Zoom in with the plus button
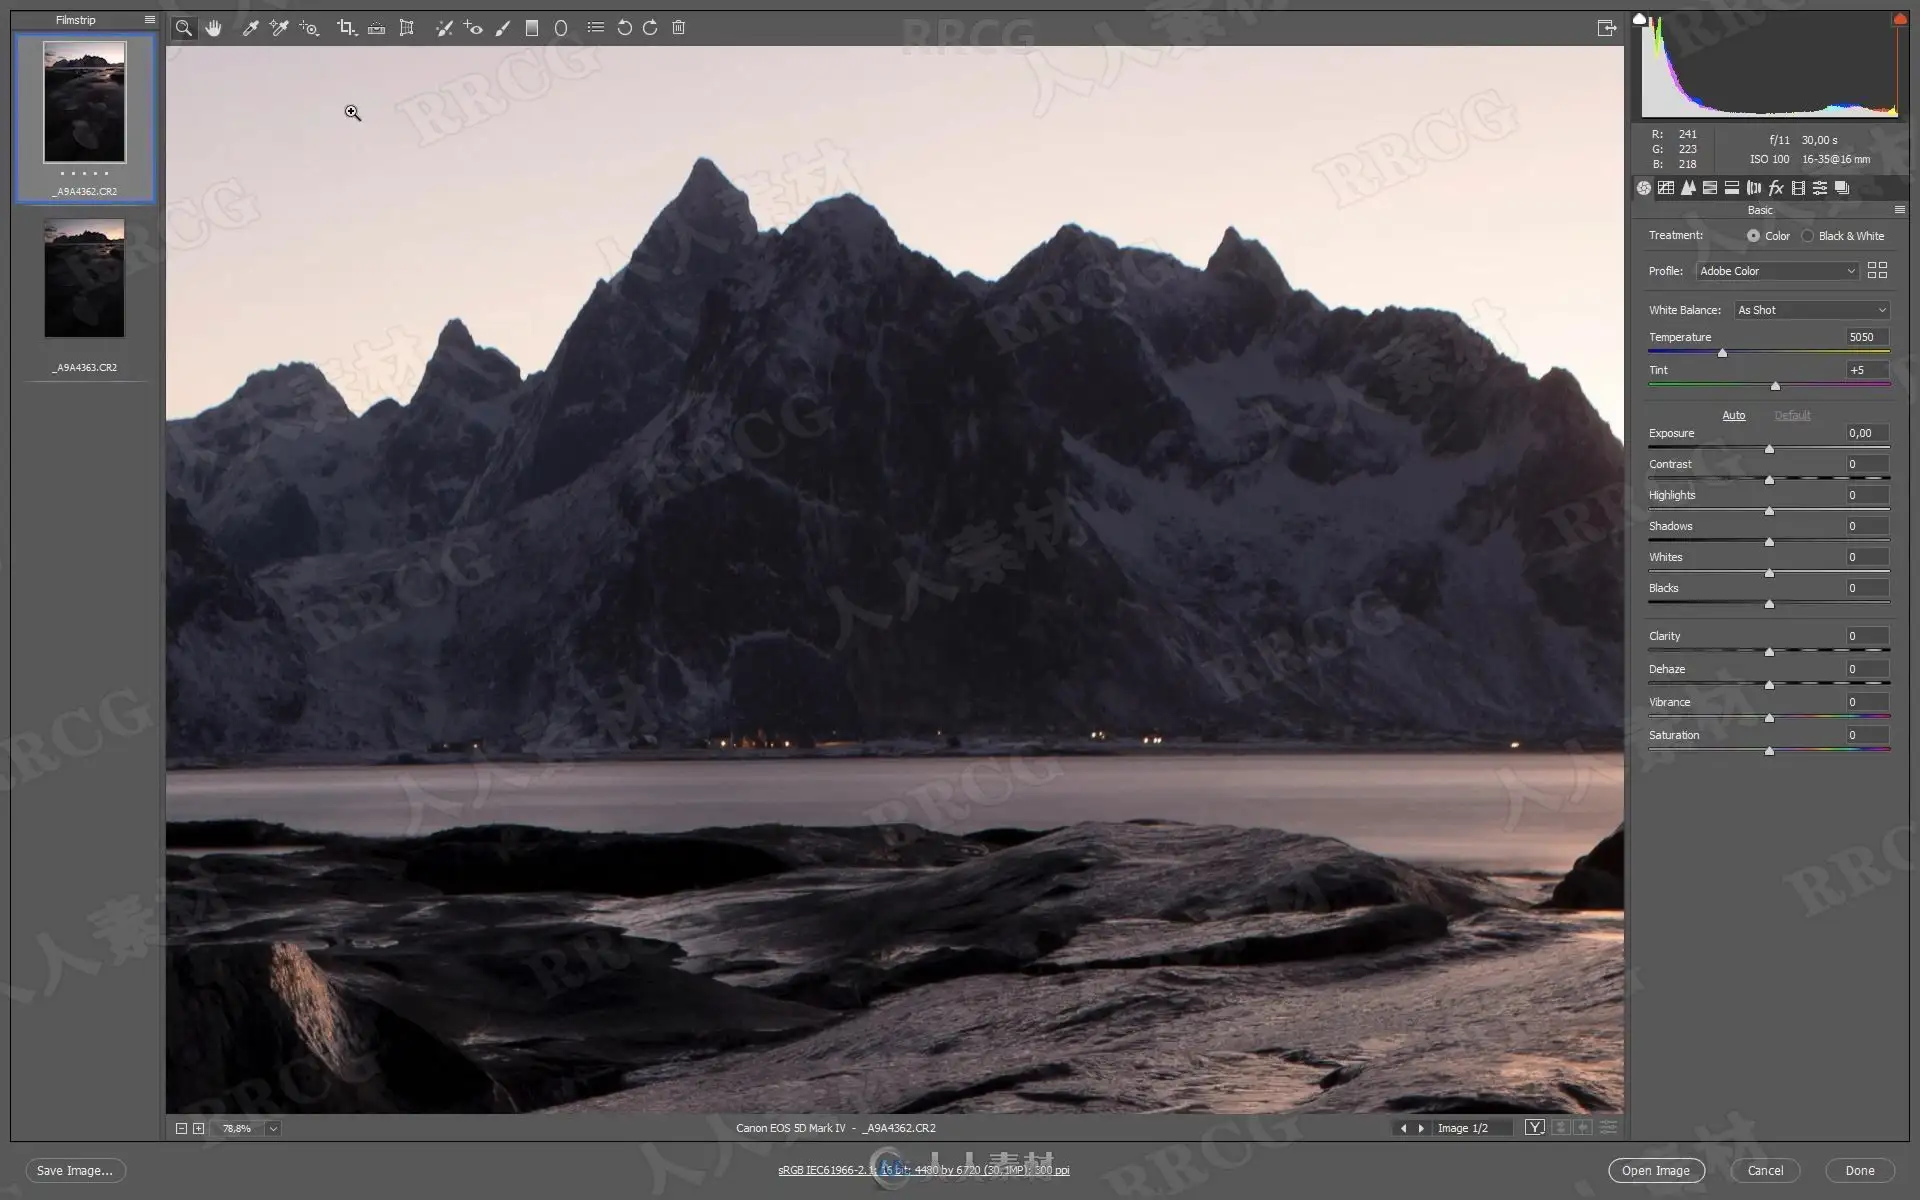 [198, 1128]
